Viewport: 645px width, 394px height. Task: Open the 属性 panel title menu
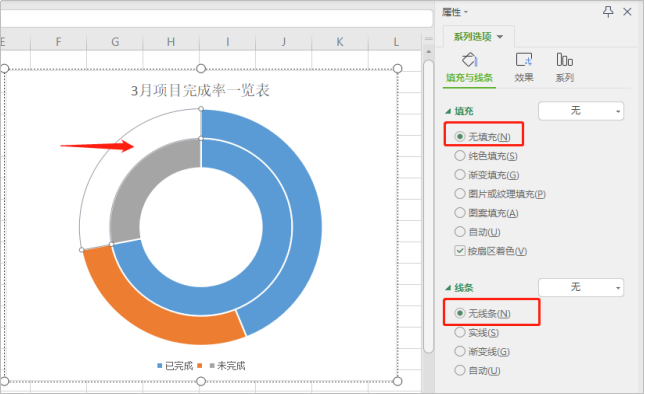[455, 12]
